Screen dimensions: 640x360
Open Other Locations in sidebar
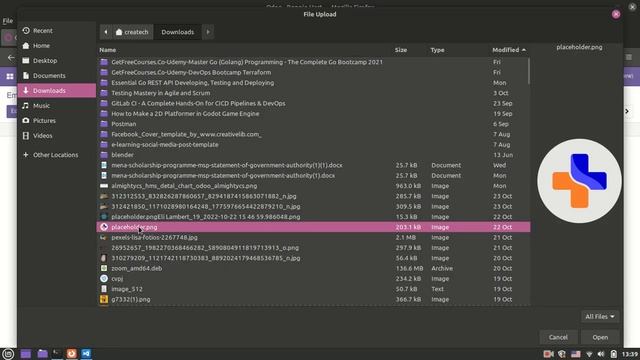point(56,155)
